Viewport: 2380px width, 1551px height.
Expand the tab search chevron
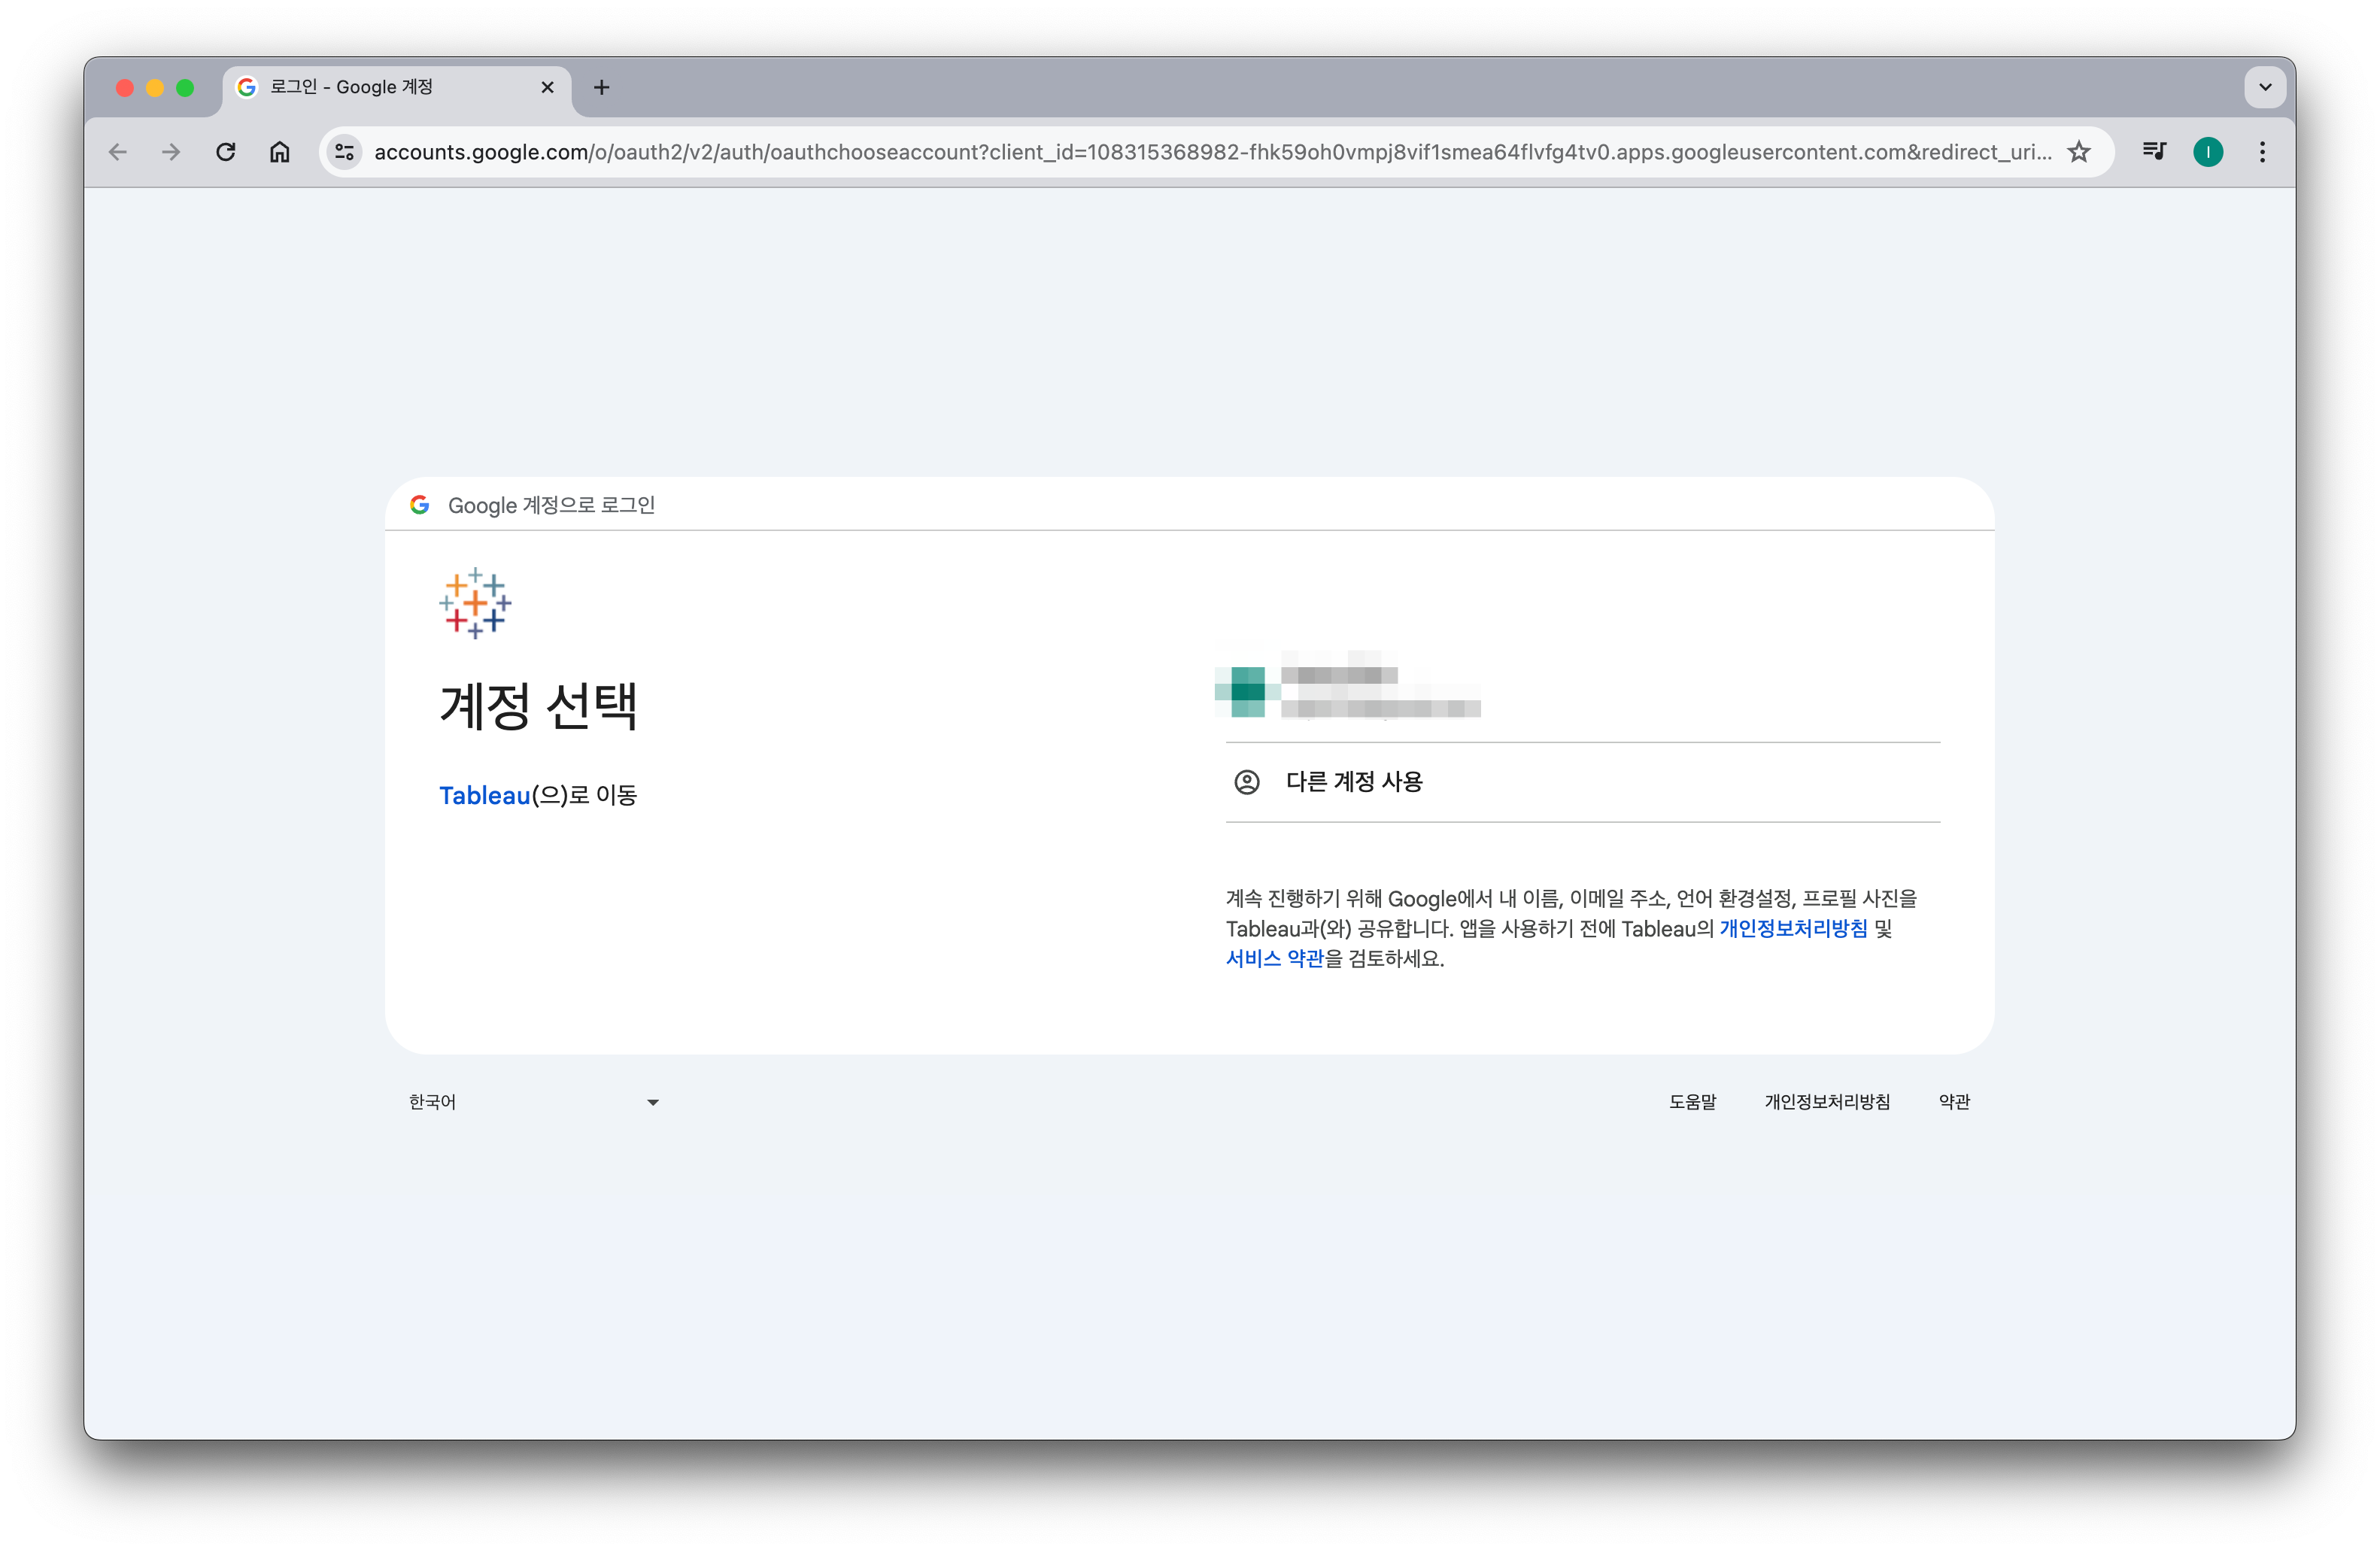pos(2265,87)
